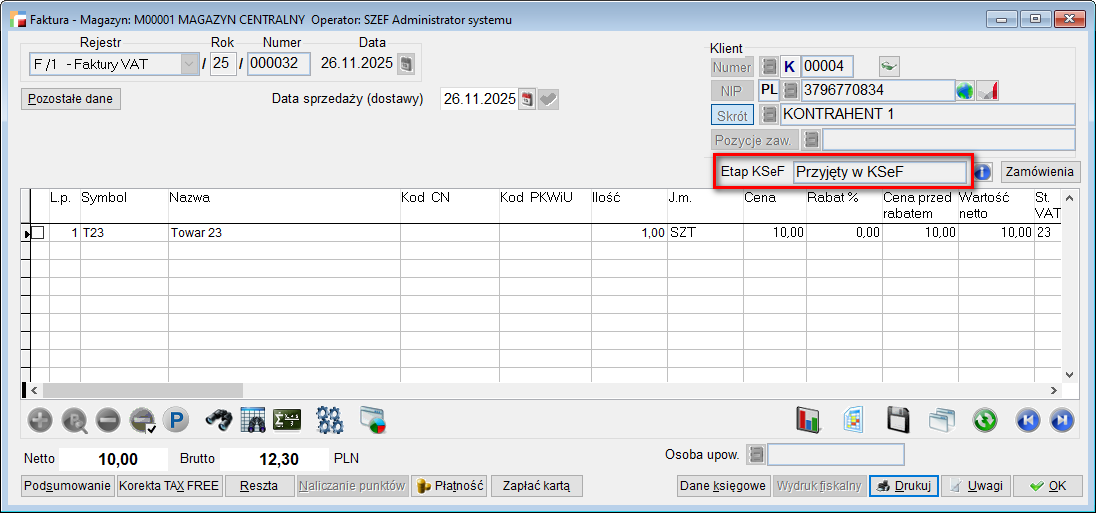Image resolution: width=1096 pixels, height=513 pixels.
Task: Go to next record with blue arrow
Action: tap(1061, 420)
